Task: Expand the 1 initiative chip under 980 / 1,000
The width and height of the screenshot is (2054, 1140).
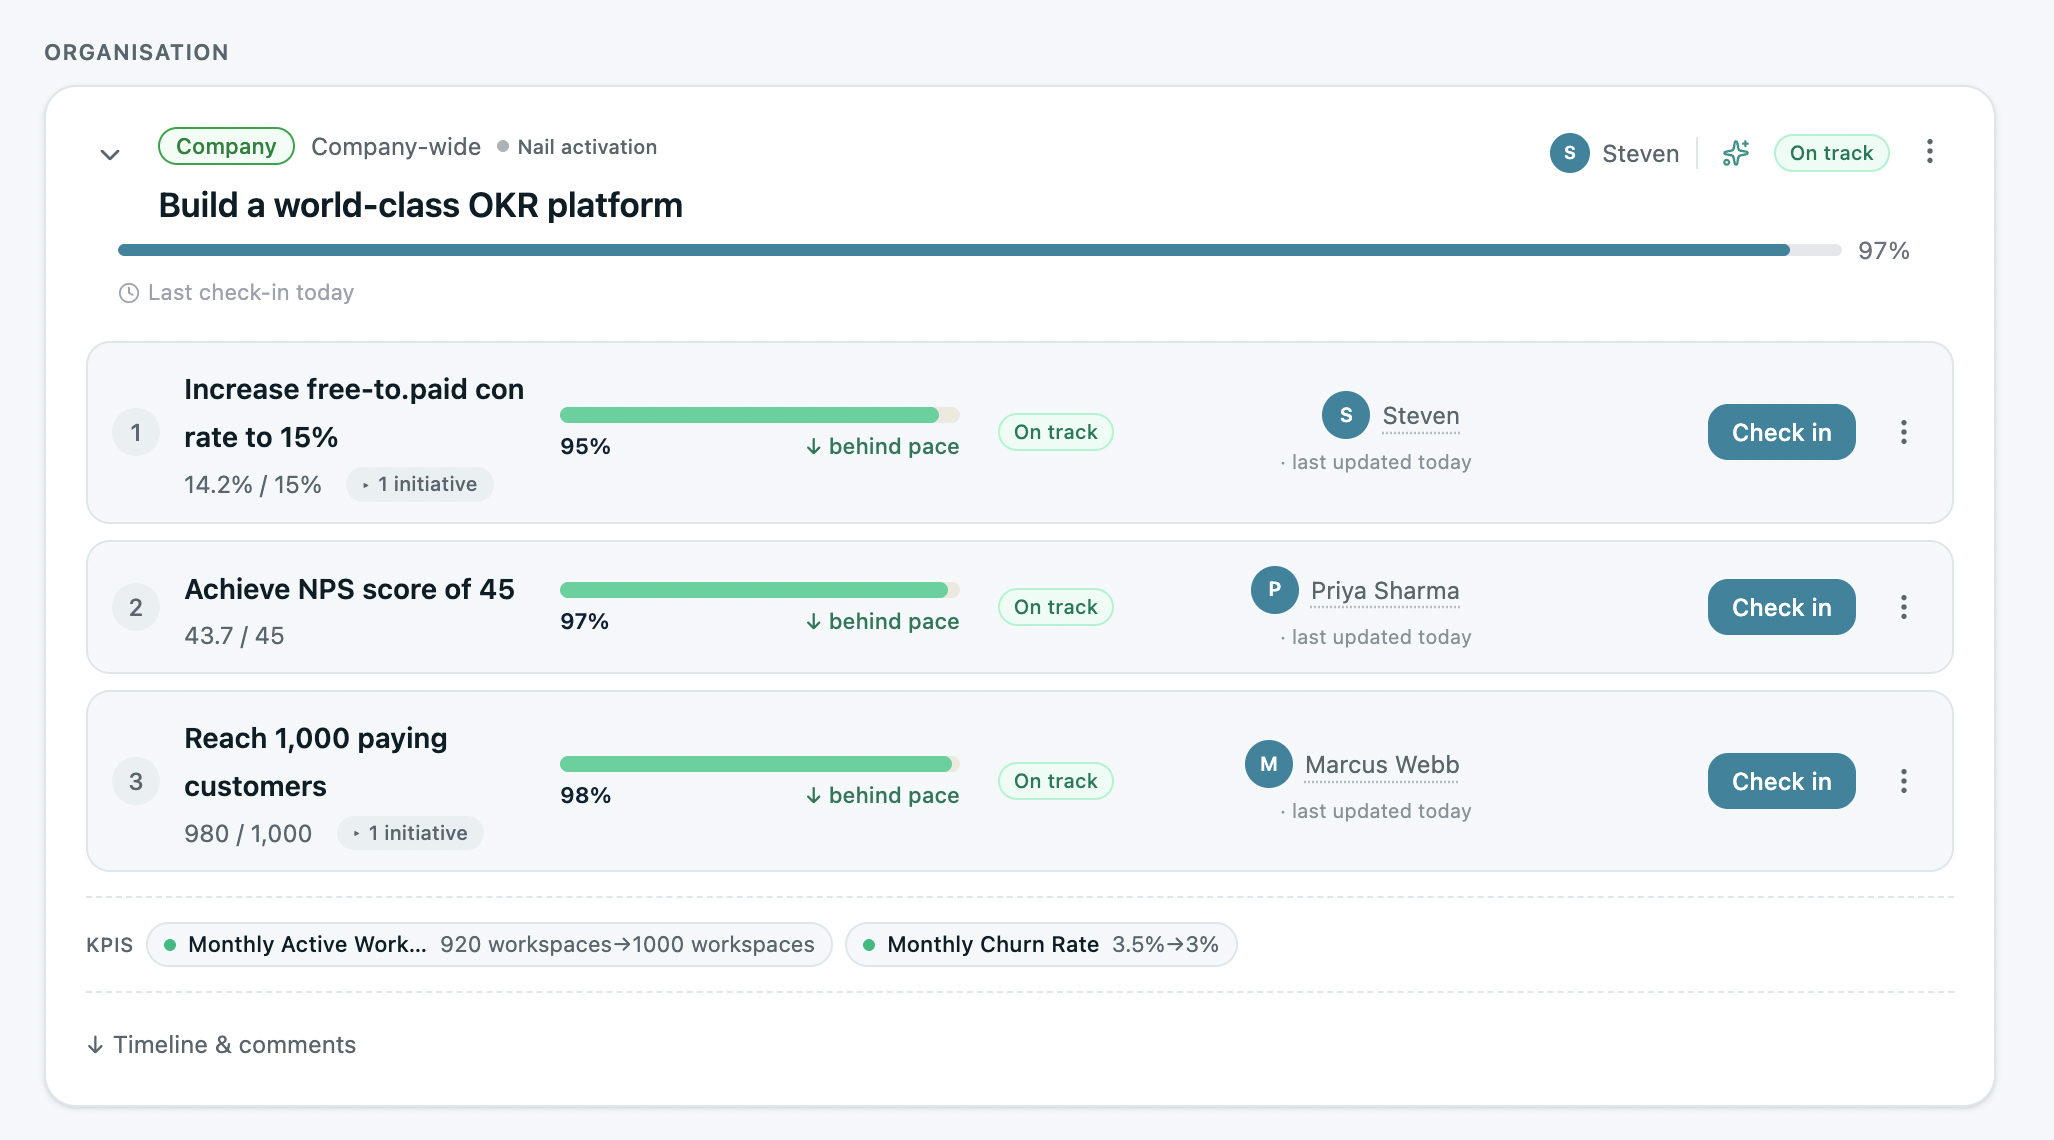Action: (x=411, y=833)
